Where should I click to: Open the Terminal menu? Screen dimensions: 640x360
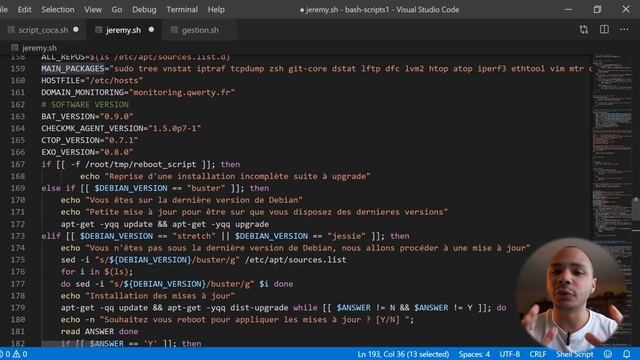point(182,9)
